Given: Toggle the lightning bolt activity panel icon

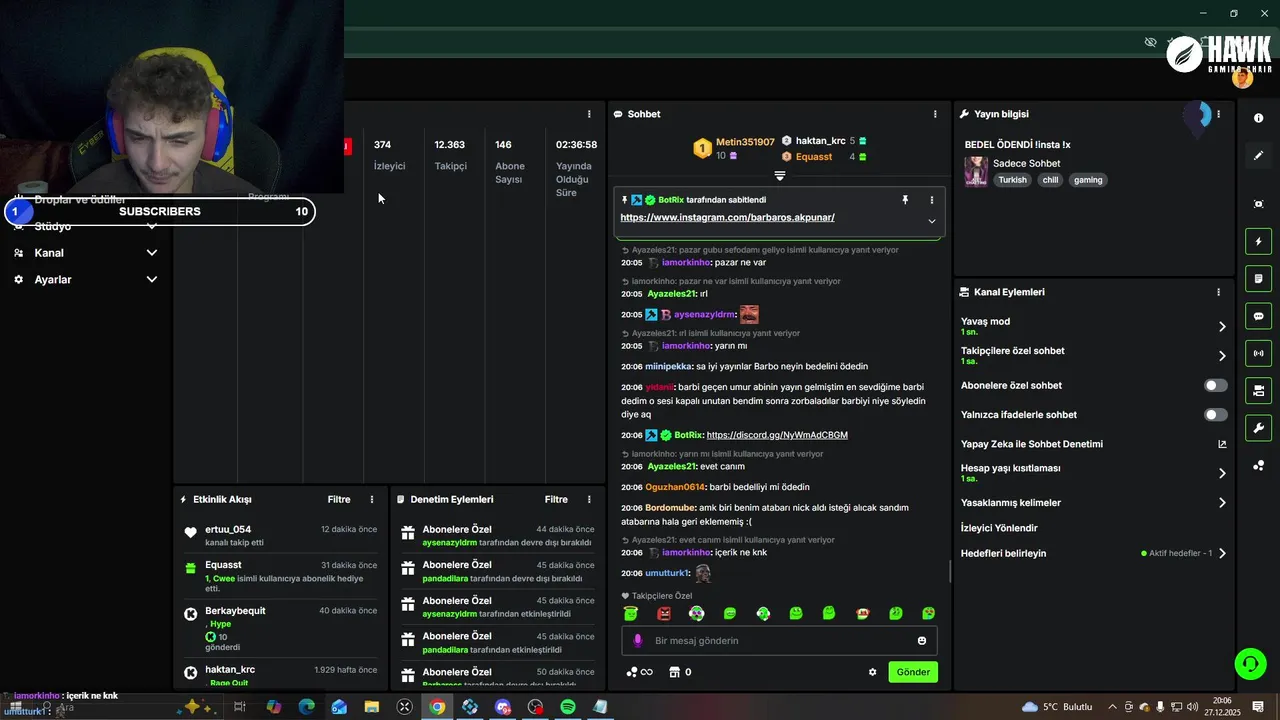Looking at the screenshot, I should pyautogui.click(x=1258, y=241).
